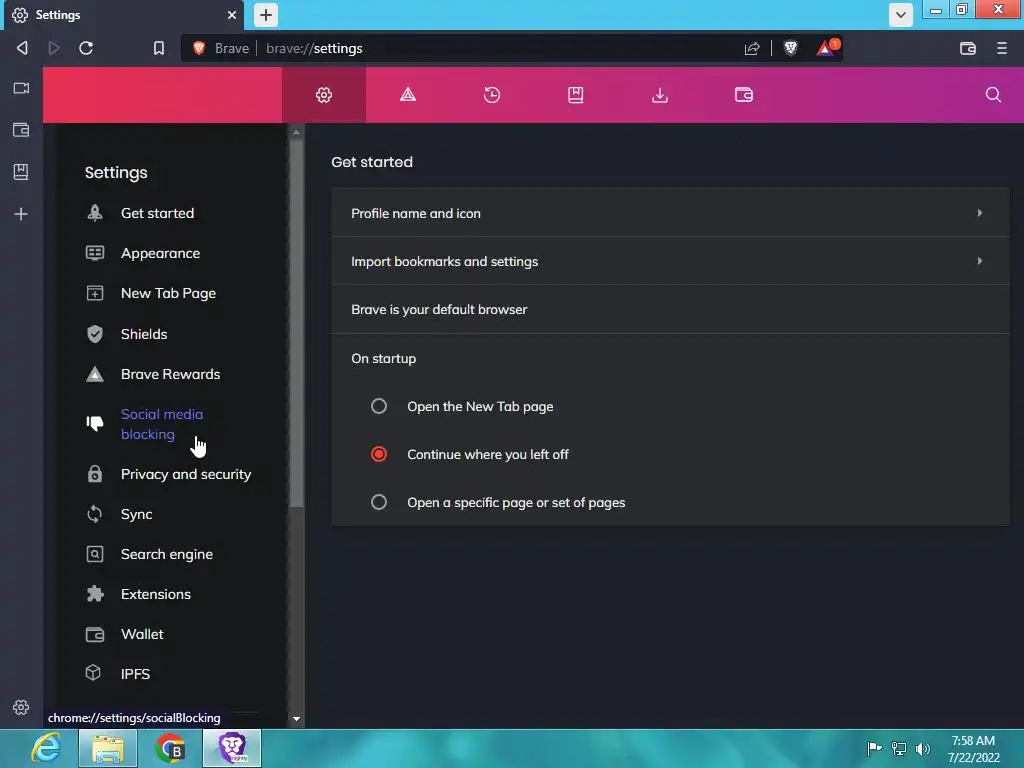
Task: Open the wallet icon in browser toolbar
Action: [968, 48]
